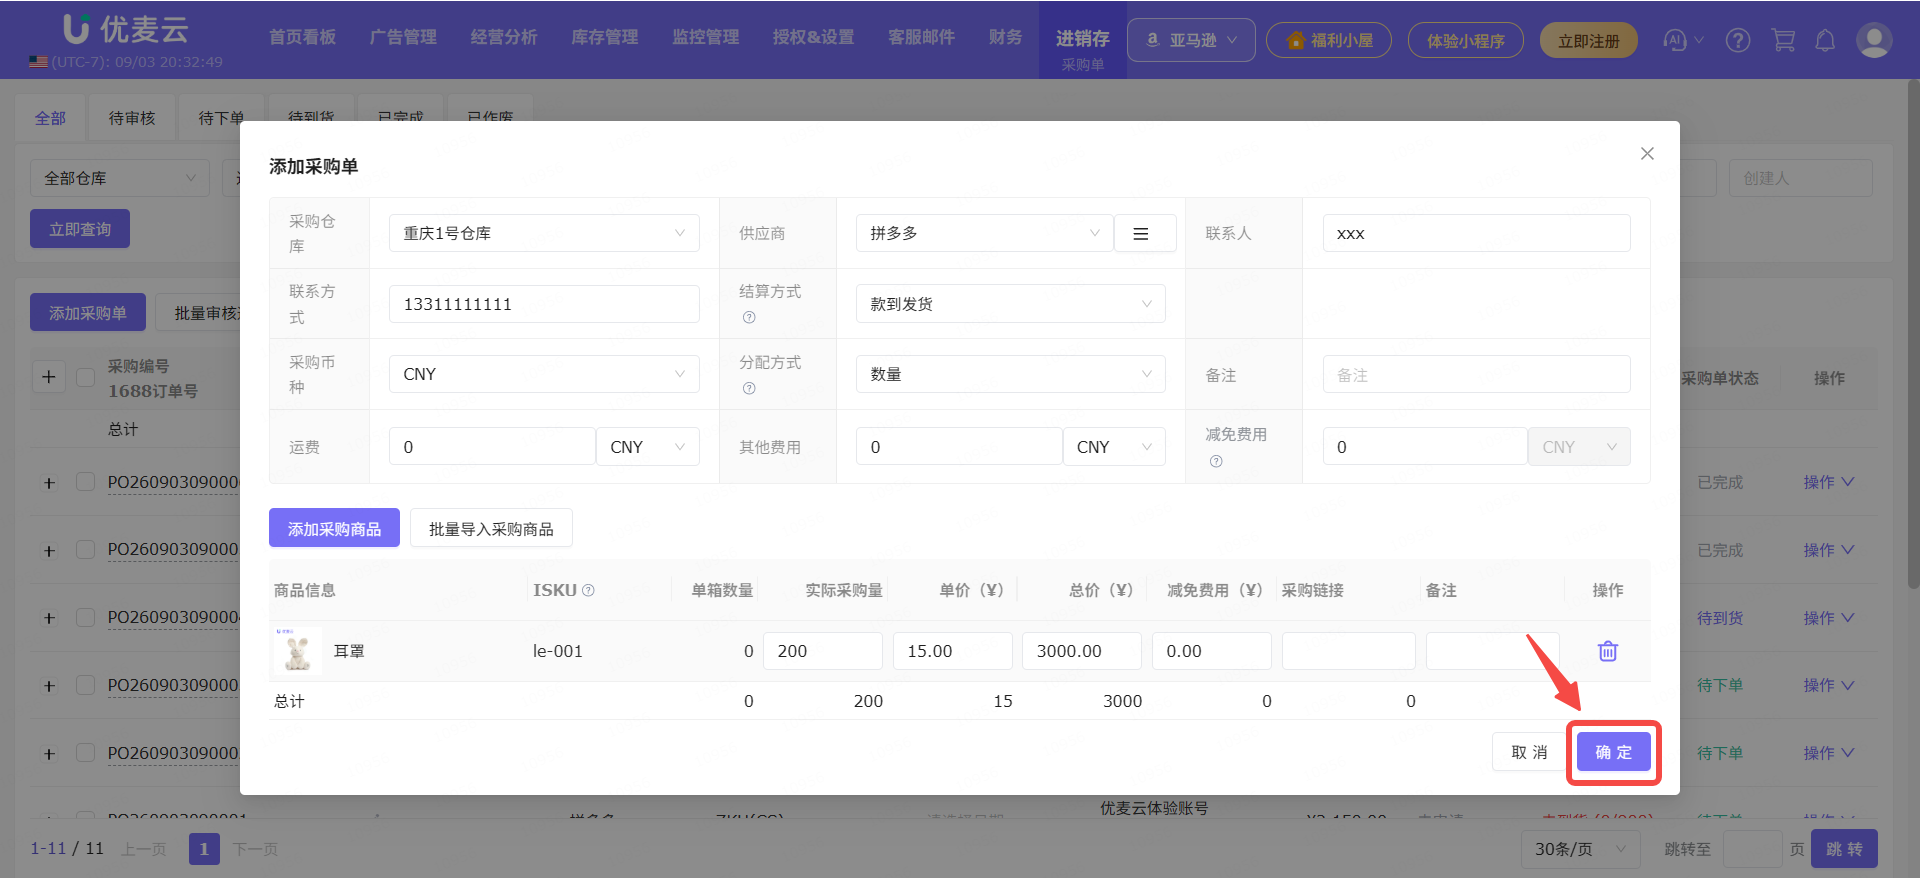Switch to the 待审核 tab
This screenshot has width=1920, height=878.
[x=132, y=118]
